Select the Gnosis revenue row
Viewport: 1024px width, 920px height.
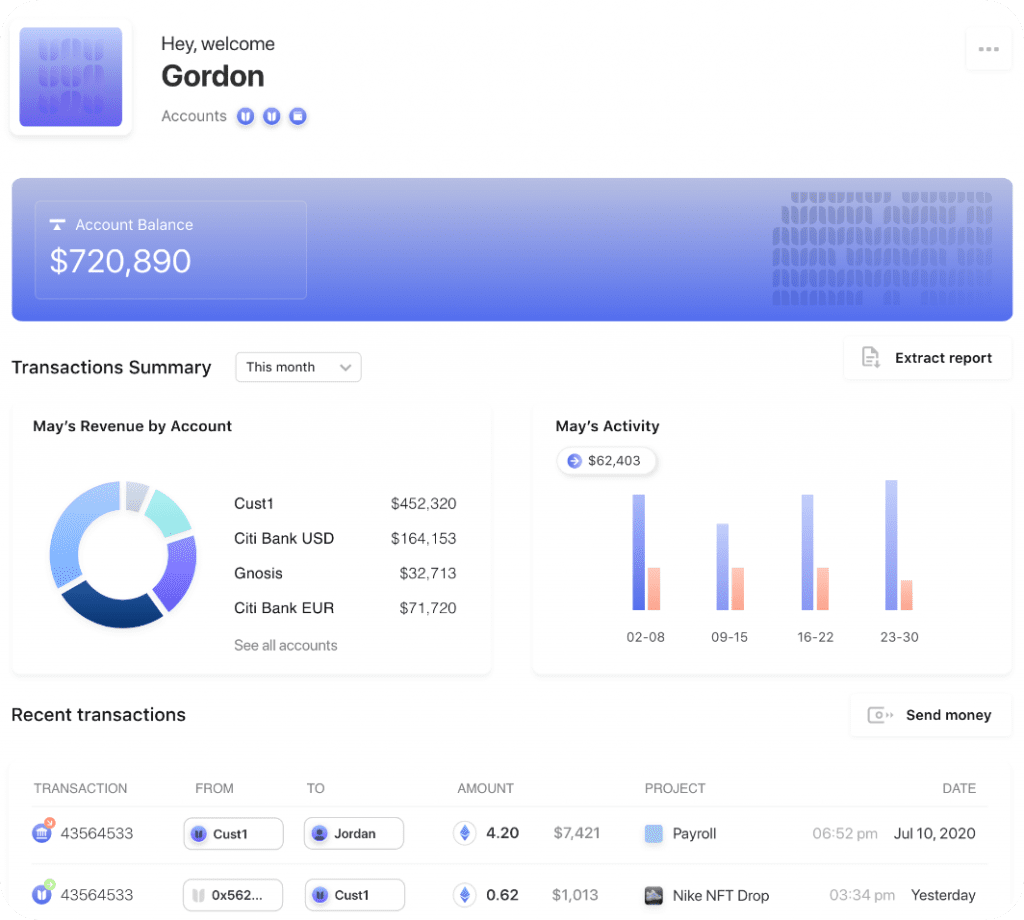click(345, 573)
